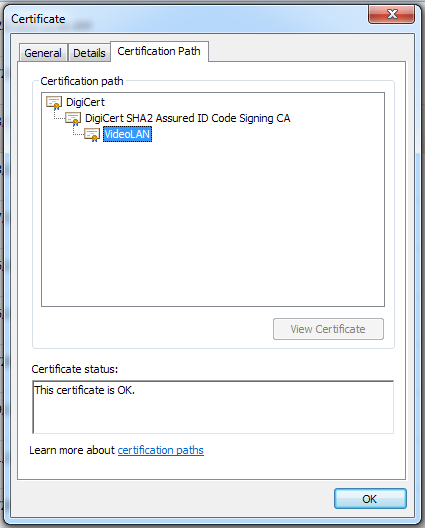425x528 pixels.
Task: Confirm the dialog with OK
Action: tap(370, 499)
